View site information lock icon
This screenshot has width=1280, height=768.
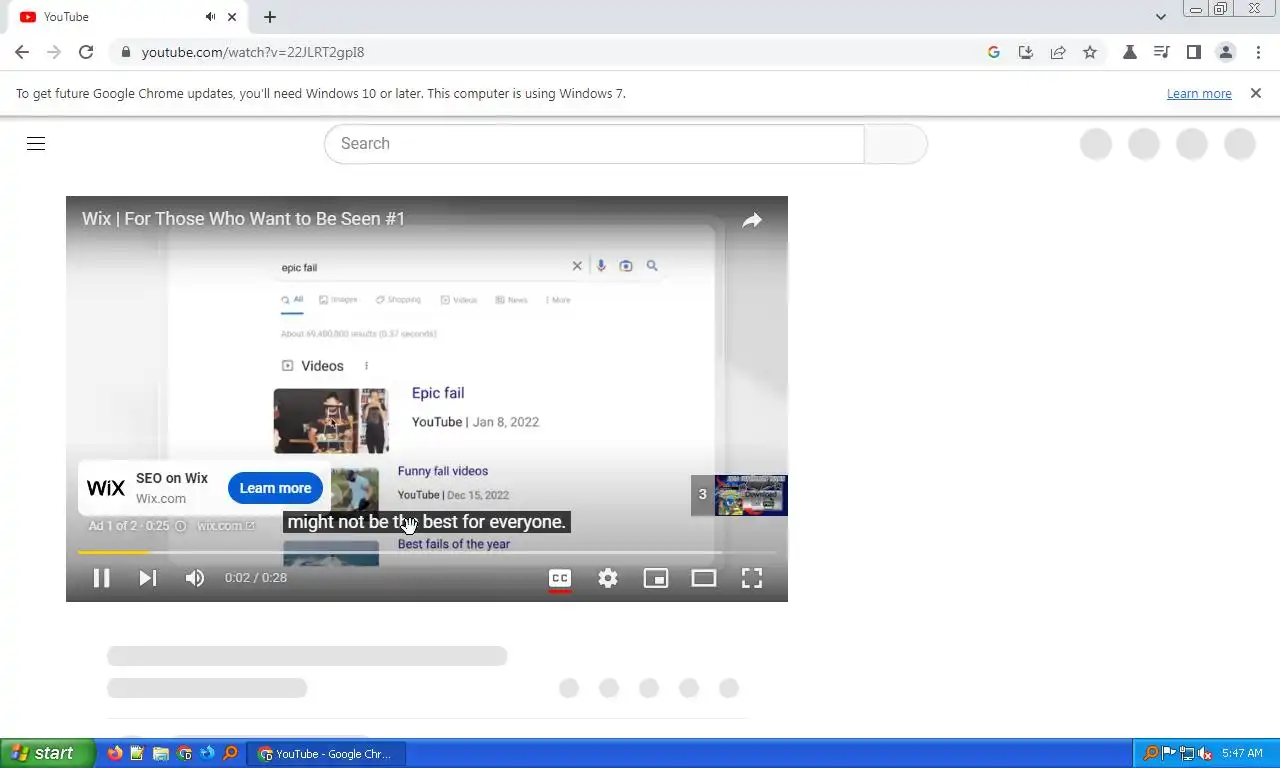125,52
